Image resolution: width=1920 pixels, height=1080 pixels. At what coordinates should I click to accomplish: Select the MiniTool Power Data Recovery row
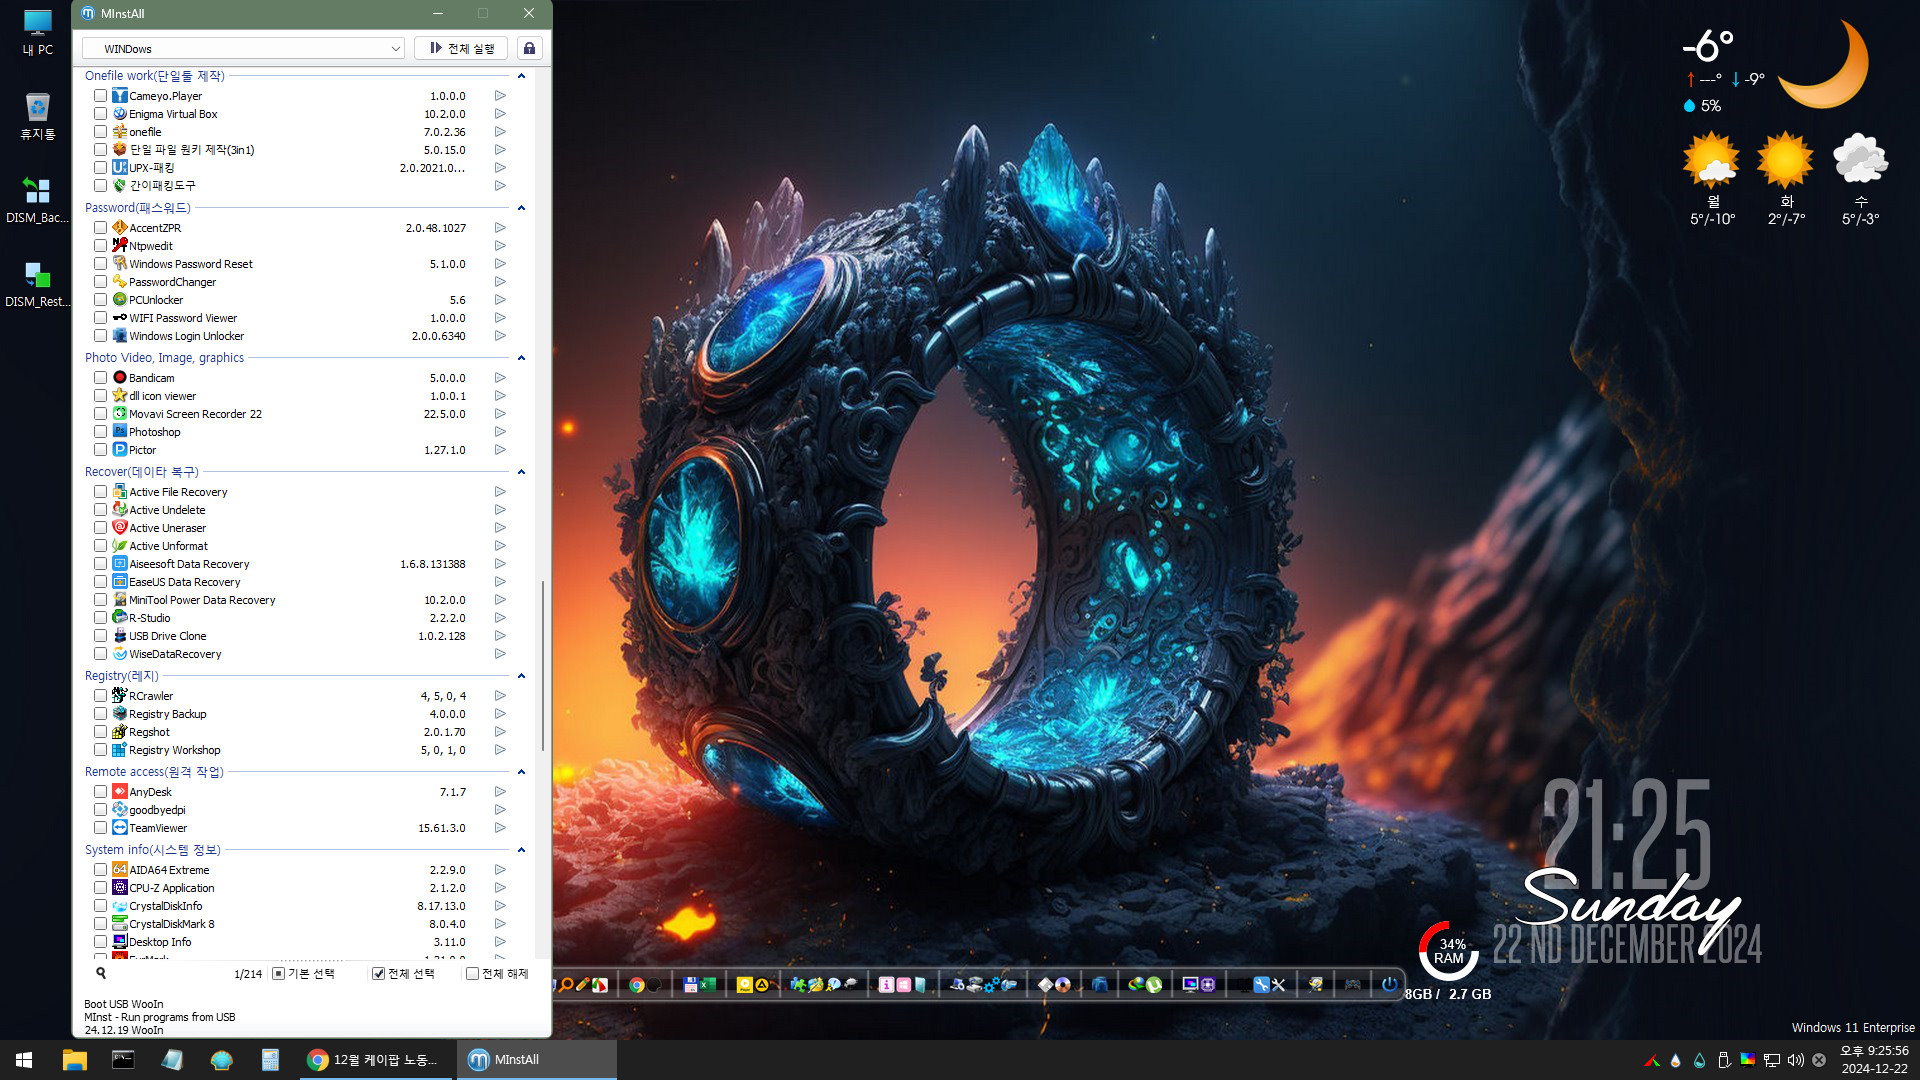click(x=300, y=600)
